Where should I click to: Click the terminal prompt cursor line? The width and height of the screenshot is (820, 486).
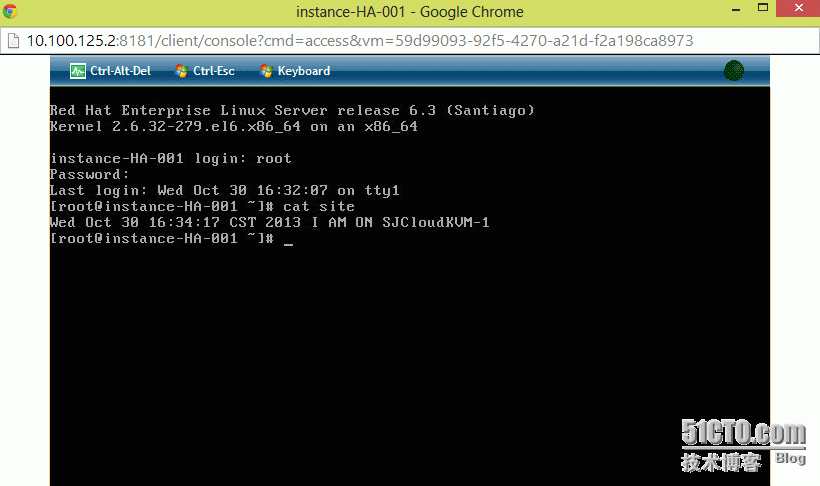[172, 239]
